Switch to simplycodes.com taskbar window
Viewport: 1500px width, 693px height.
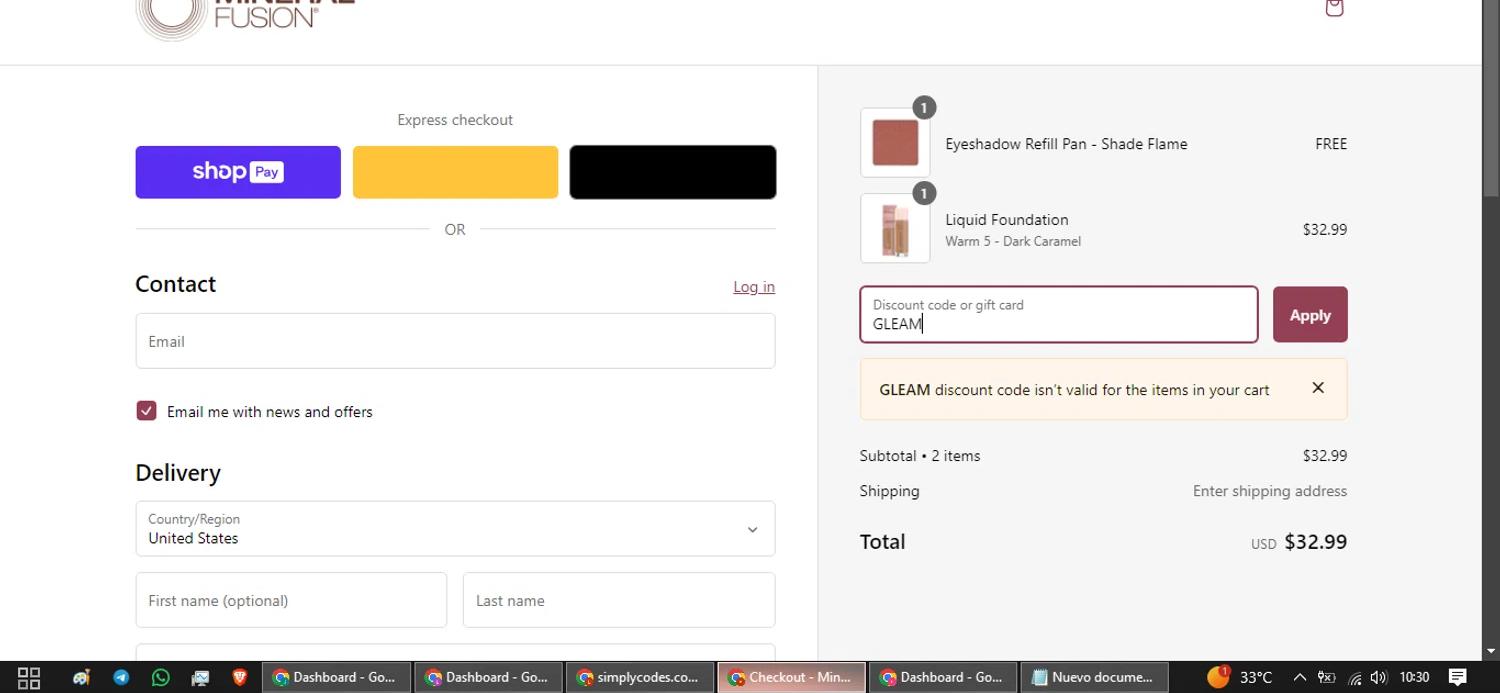640,677
